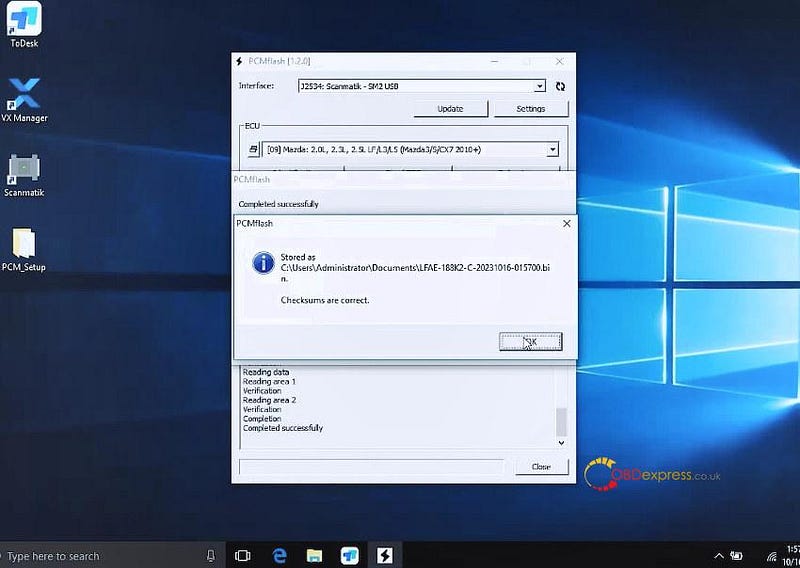Click the saved file path text
This screenshot has height=568, width=800.
point(415,273)
